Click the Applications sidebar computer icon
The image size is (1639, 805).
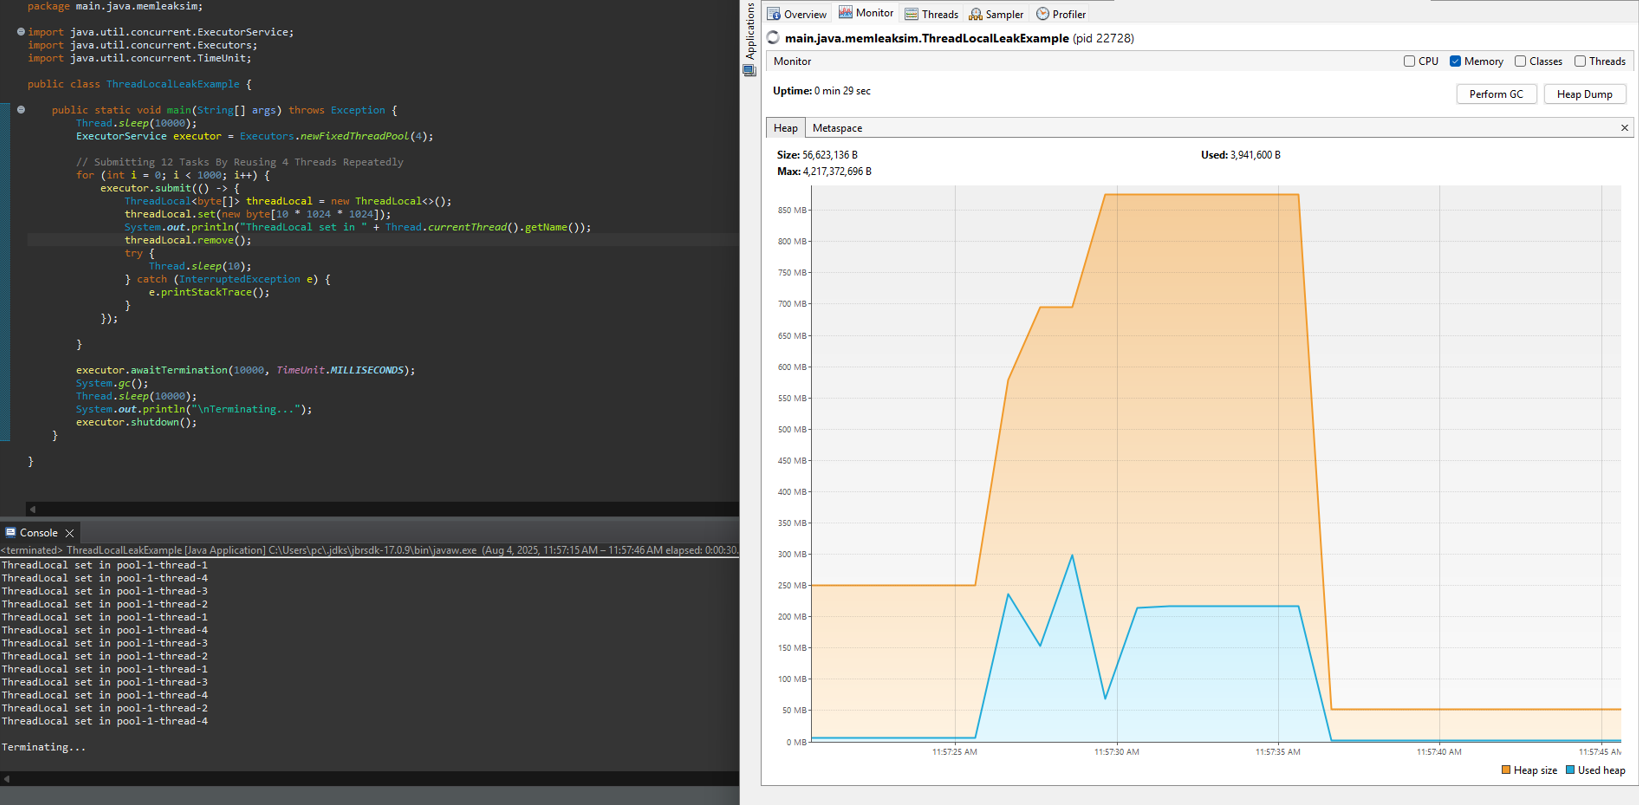coord(749,70)
